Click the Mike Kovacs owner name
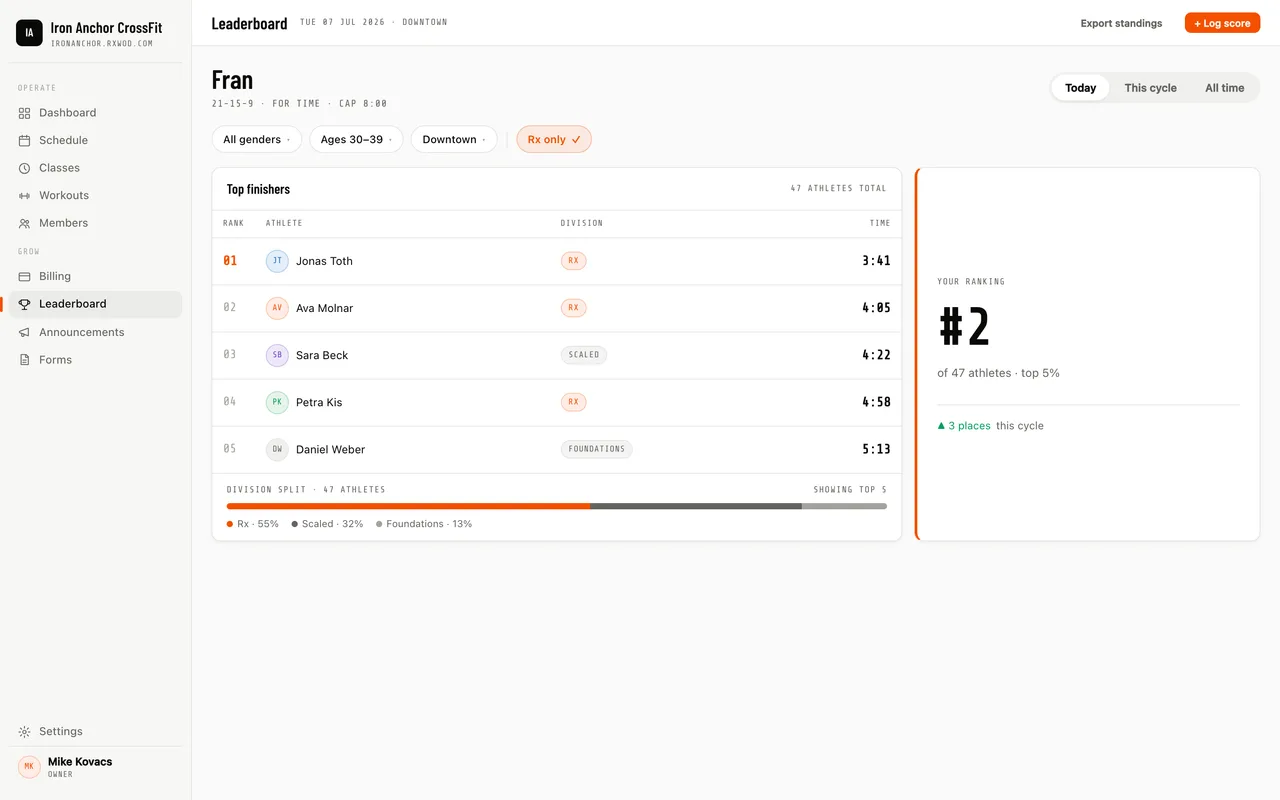The image size is (1280, 800). (x=80, y=762)
